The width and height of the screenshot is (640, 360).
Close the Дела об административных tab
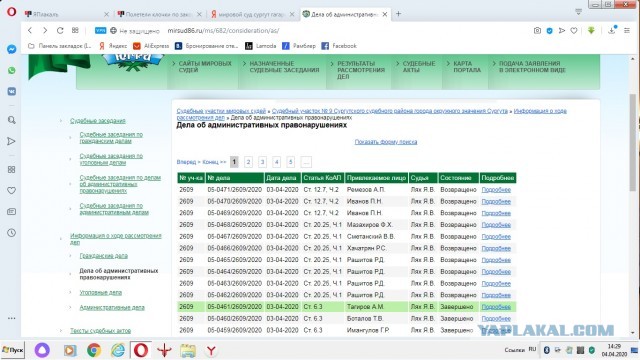pyautogui.click(x=384, y=14)
